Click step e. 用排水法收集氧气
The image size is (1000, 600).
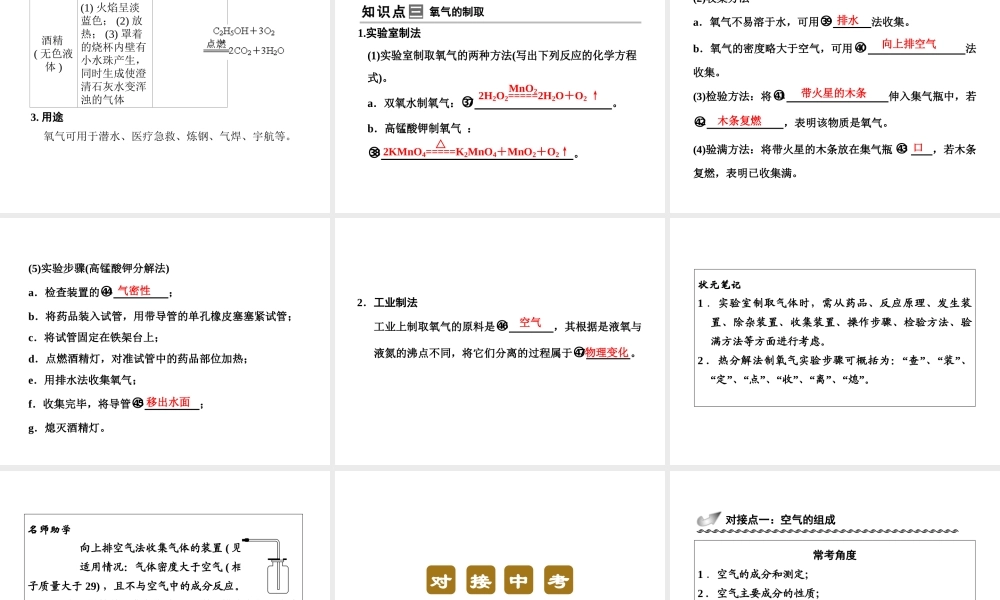tap(82, 380)
